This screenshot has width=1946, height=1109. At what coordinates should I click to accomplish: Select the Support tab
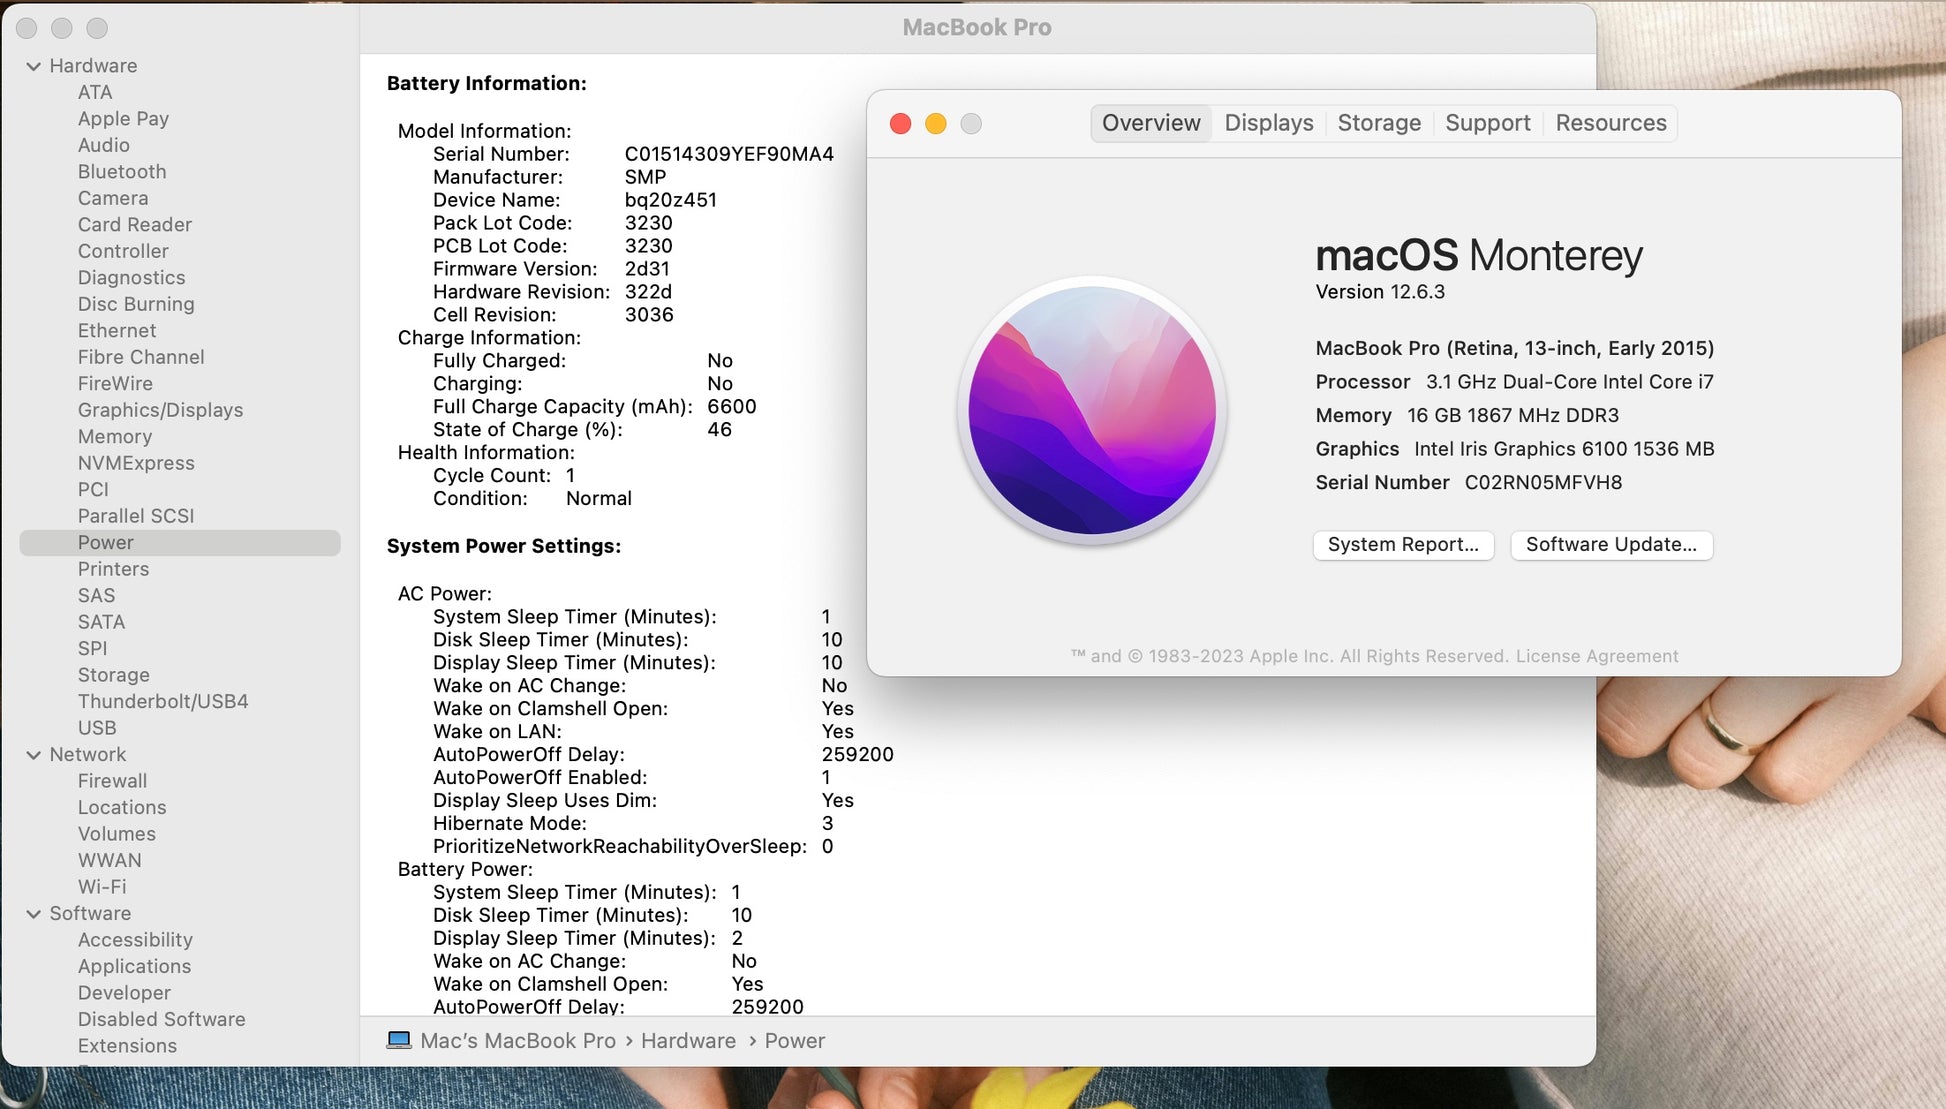click(1487, 123)
